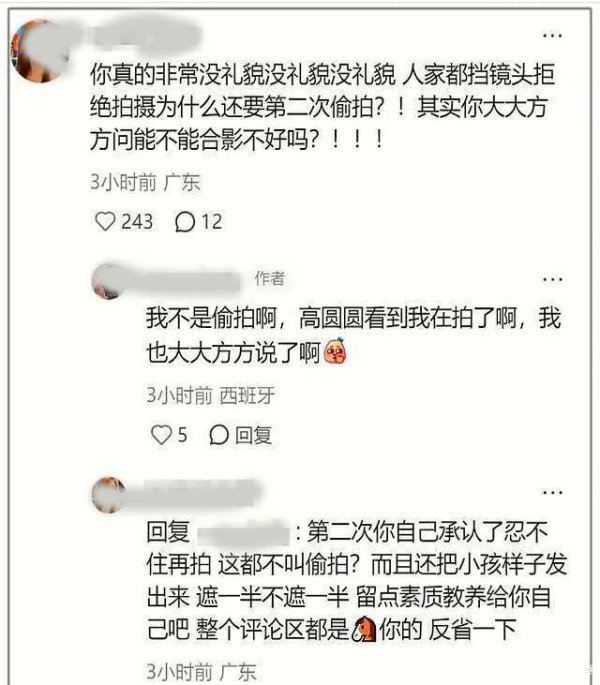This screenshot has height=685, width=600.
Task: Open the author's avatar in reply
Action: (108, 282)
